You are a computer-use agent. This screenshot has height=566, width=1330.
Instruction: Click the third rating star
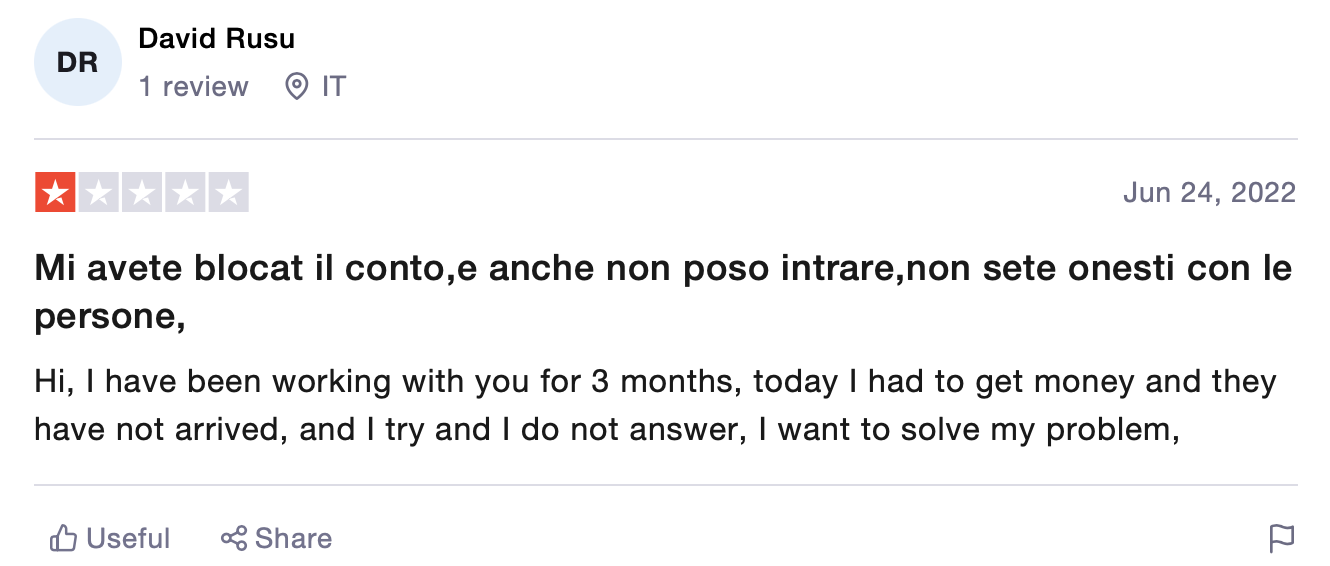pos(141,193)
